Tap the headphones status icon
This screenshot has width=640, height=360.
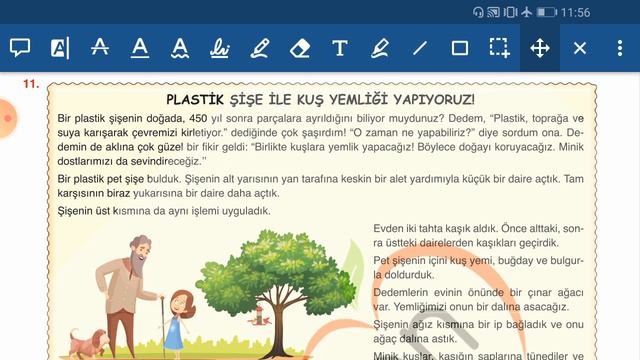[x=478, y=12]
